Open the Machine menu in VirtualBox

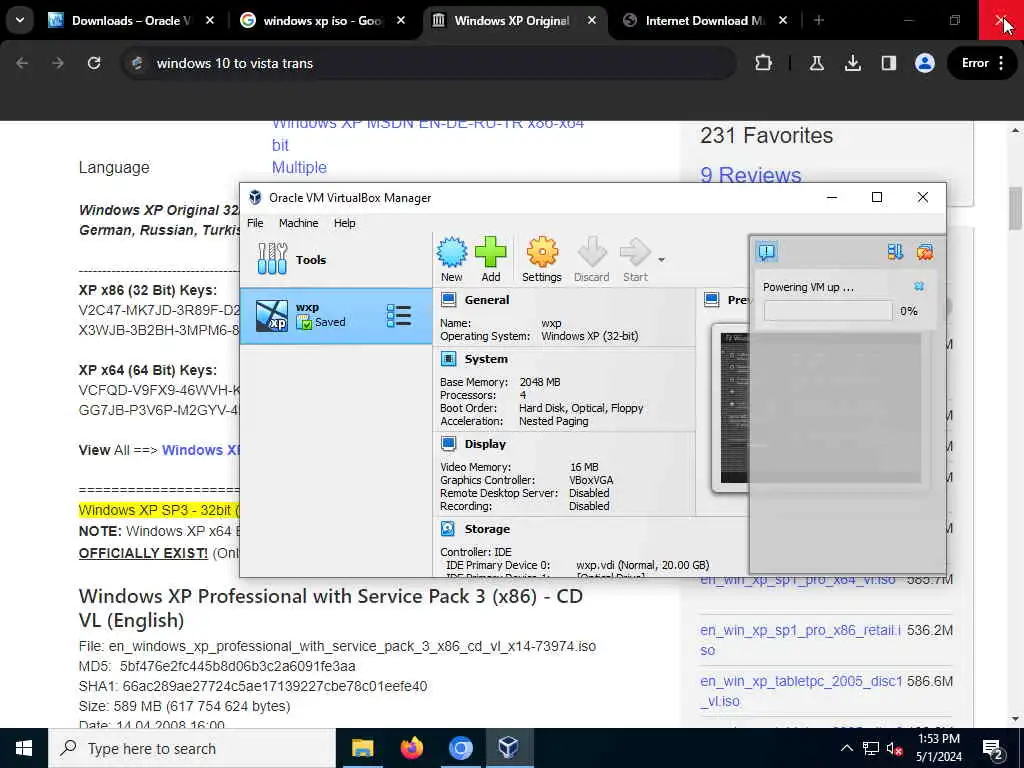pos(298,223)
